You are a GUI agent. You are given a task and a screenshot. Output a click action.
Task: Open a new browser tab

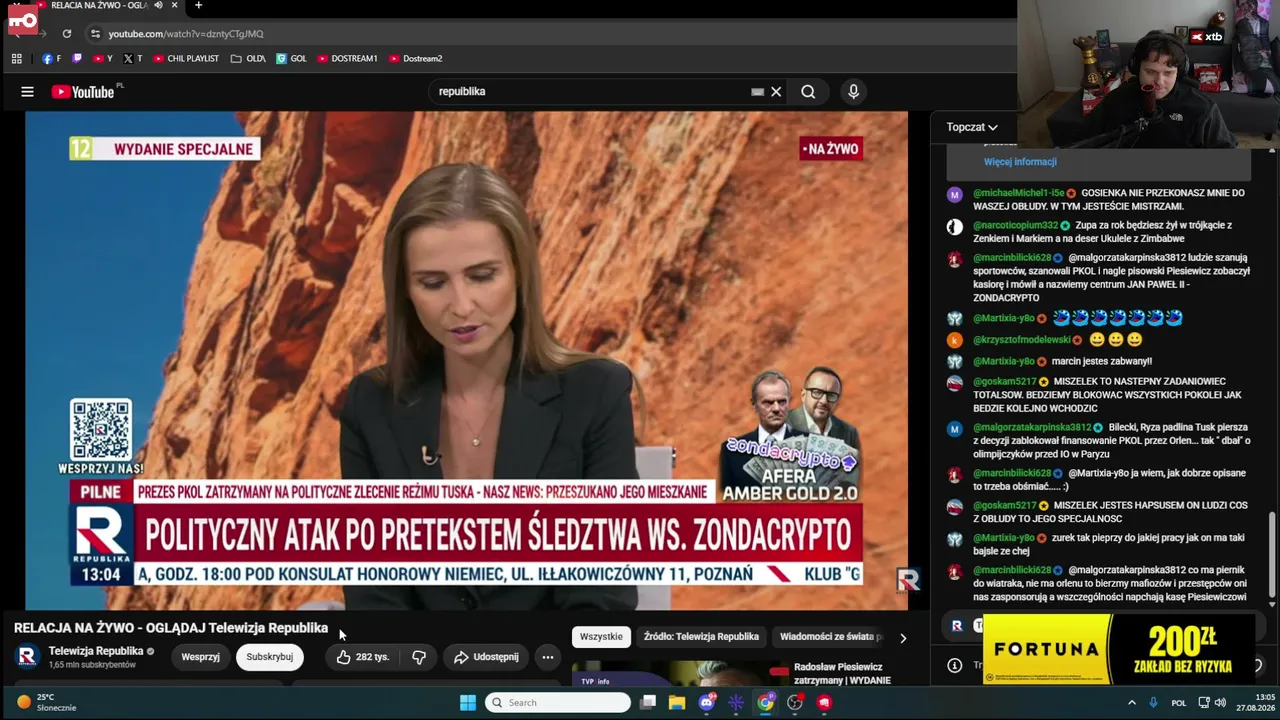pyautogui.click(x=198, y=6)
